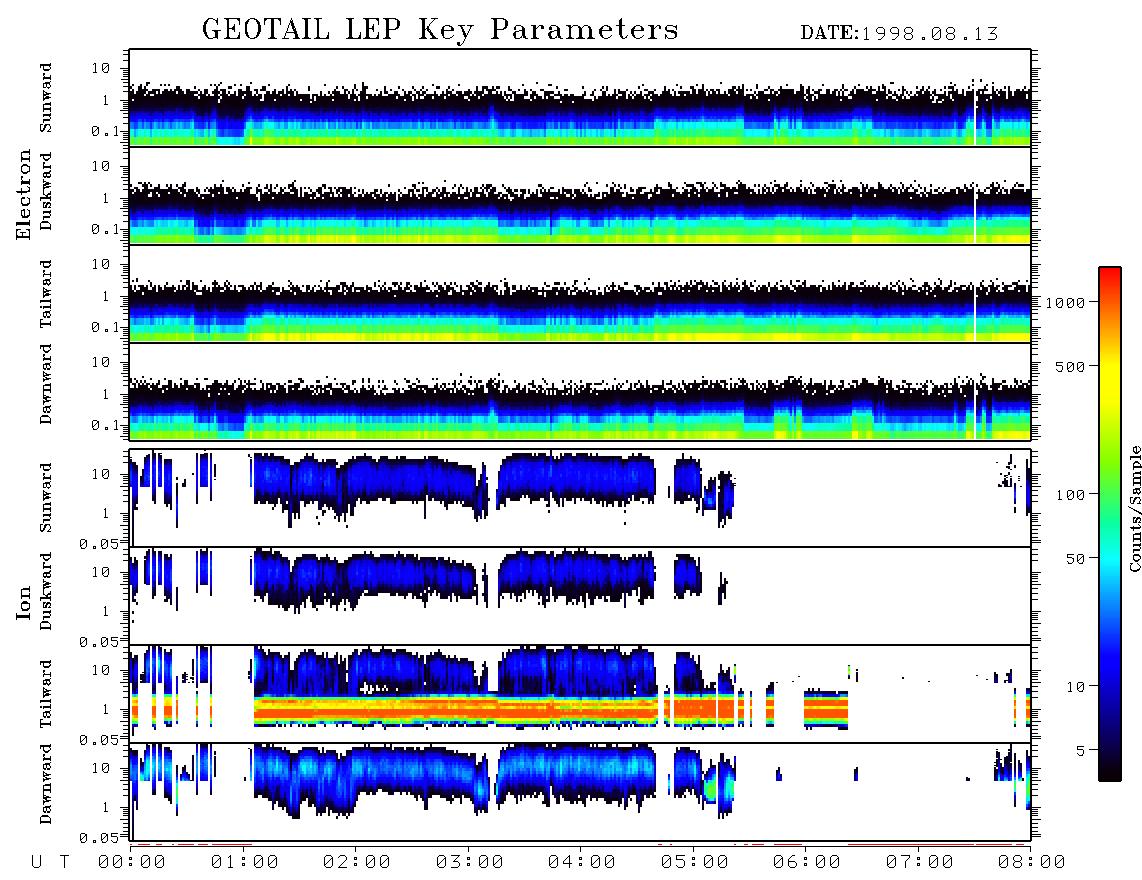Click the 0.1 tick of Electron Sunward

point(106,131)
